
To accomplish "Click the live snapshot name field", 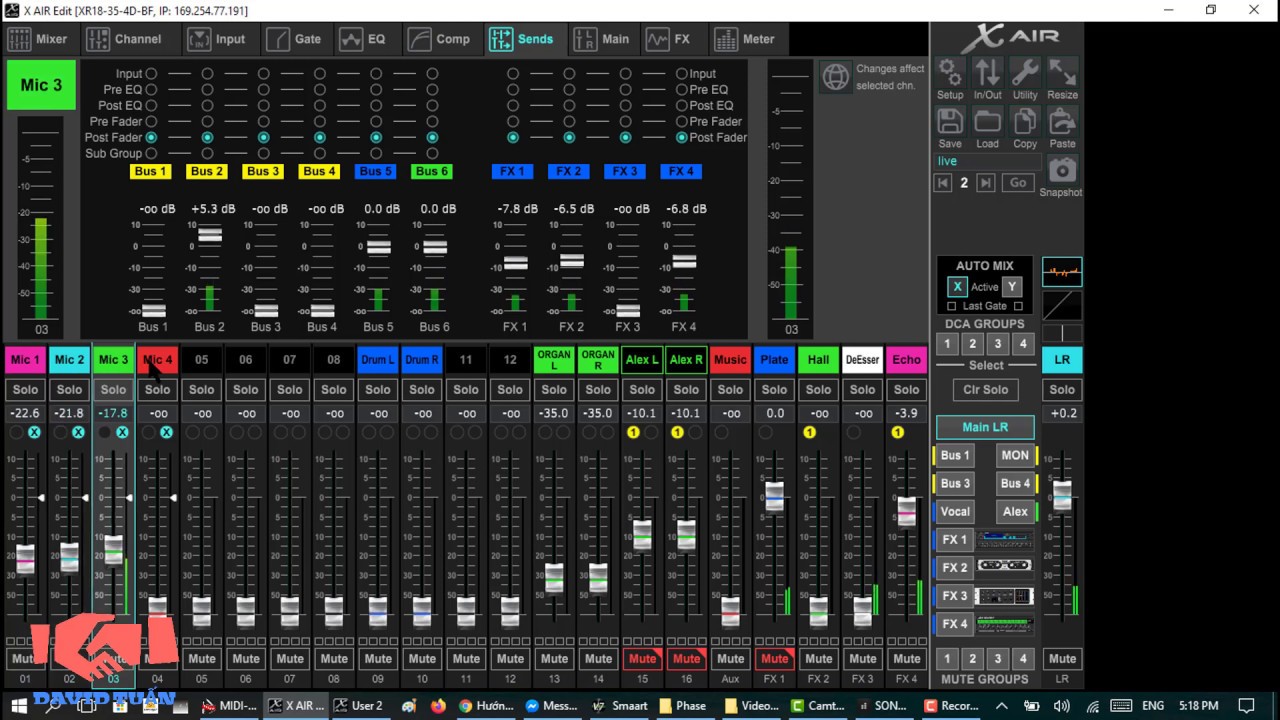I will (x=988, y=161).
